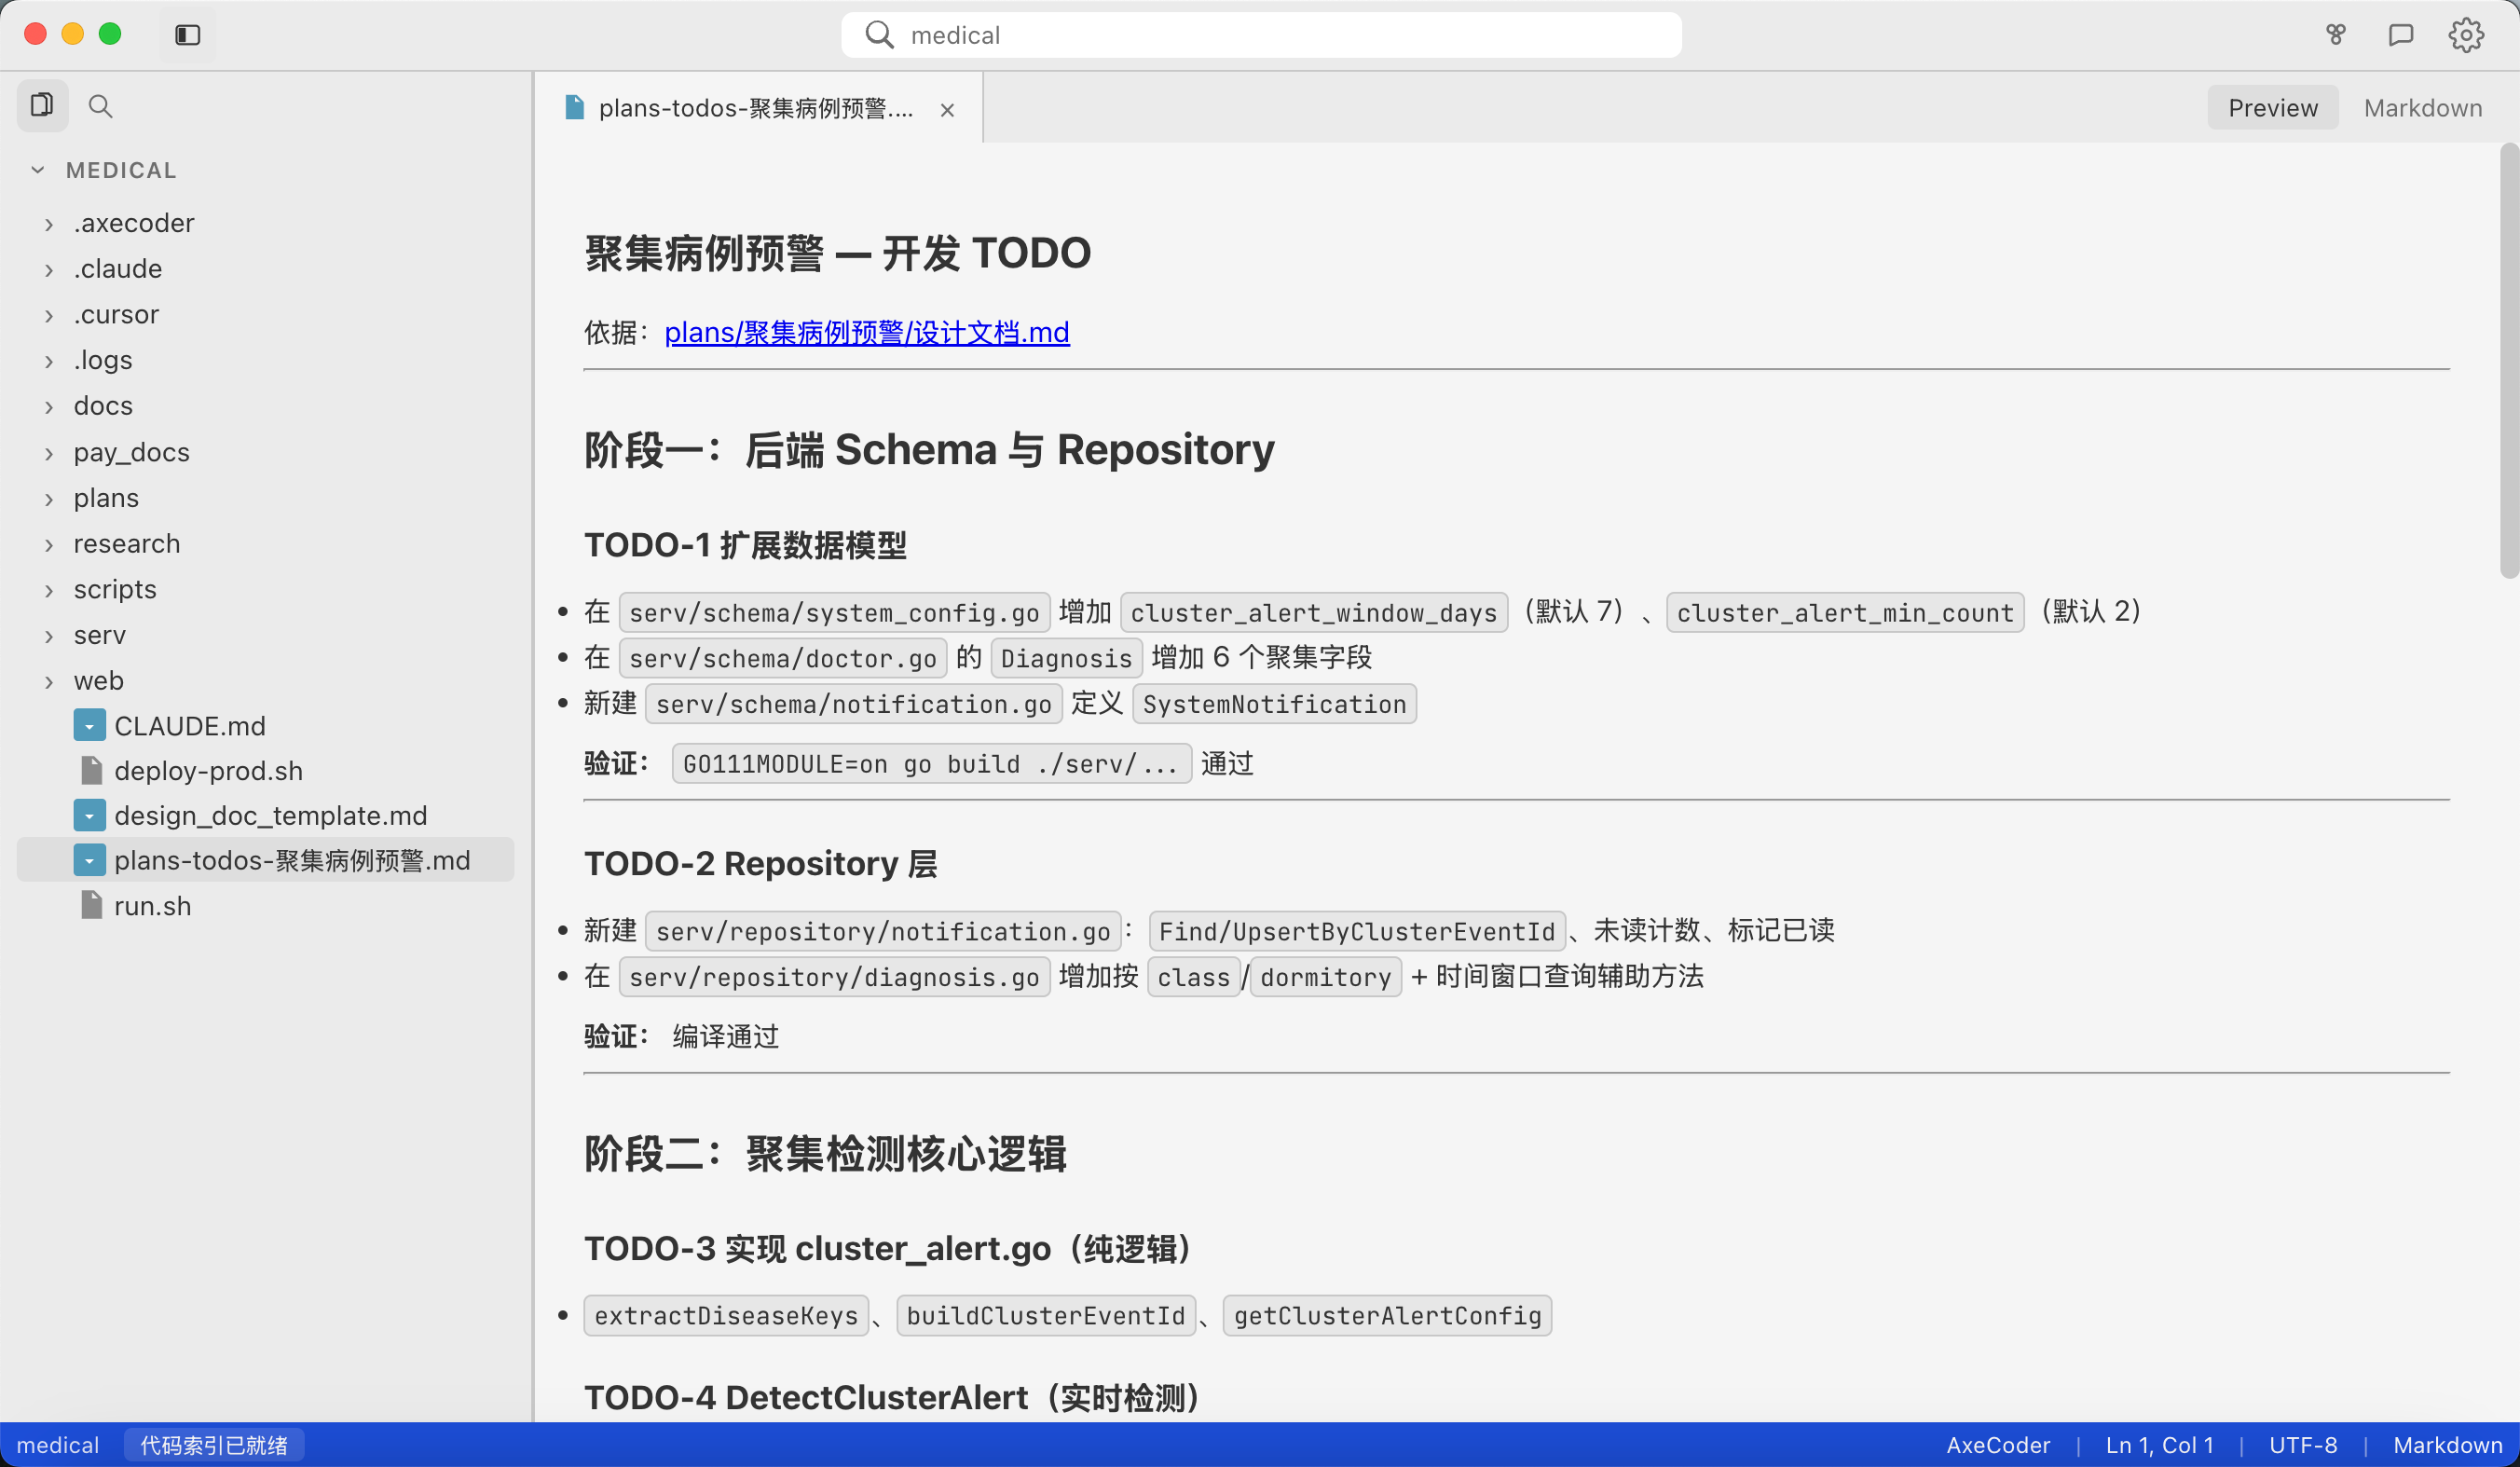Select plans-todos-聚集病例预警.md in file tree
Viewport: 2520px width, 1467px height.
266,860
